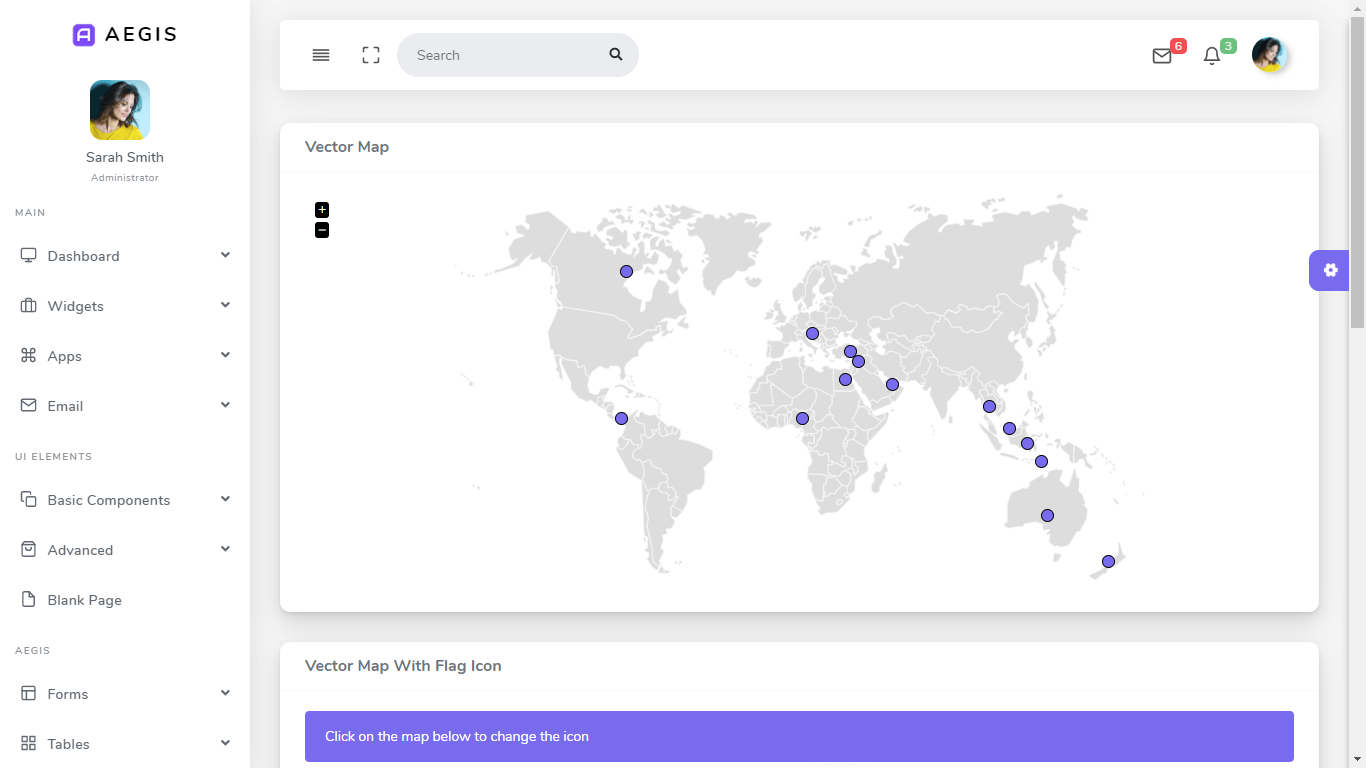The height and width of the screenshot is (768, 1366).
Task: Zoom out on the vector map
Action: click(x=322, y=230)
